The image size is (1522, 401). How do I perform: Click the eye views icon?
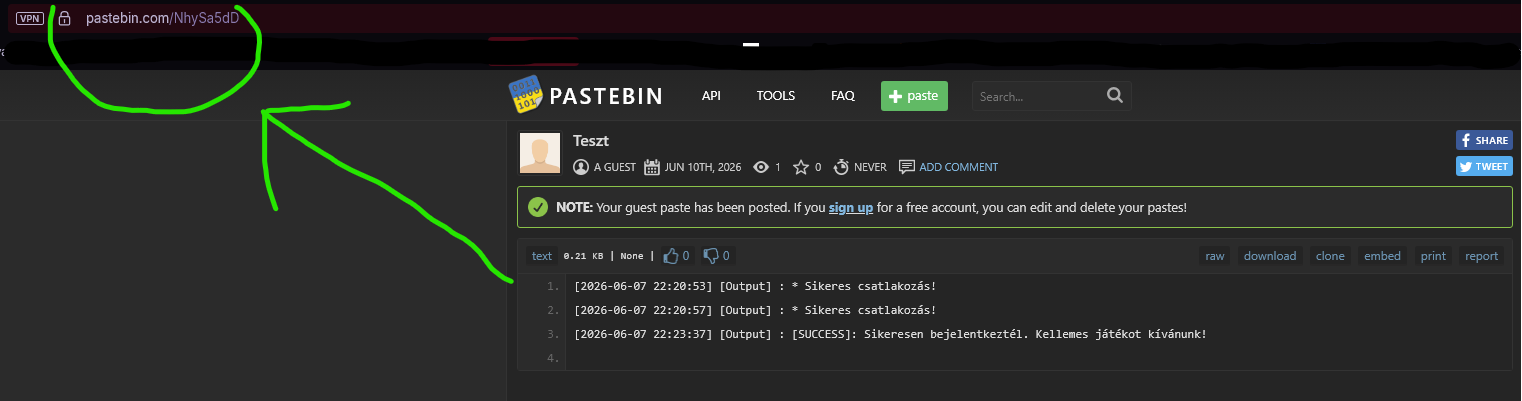[761, 167]
